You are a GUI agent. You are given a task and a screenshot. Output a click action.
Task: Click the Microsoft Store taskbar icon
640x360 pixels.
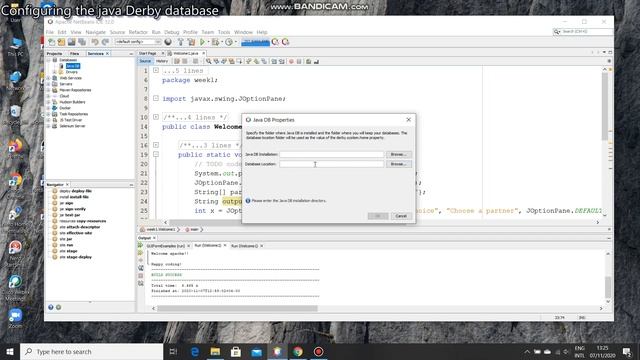[x=236, y=351]
